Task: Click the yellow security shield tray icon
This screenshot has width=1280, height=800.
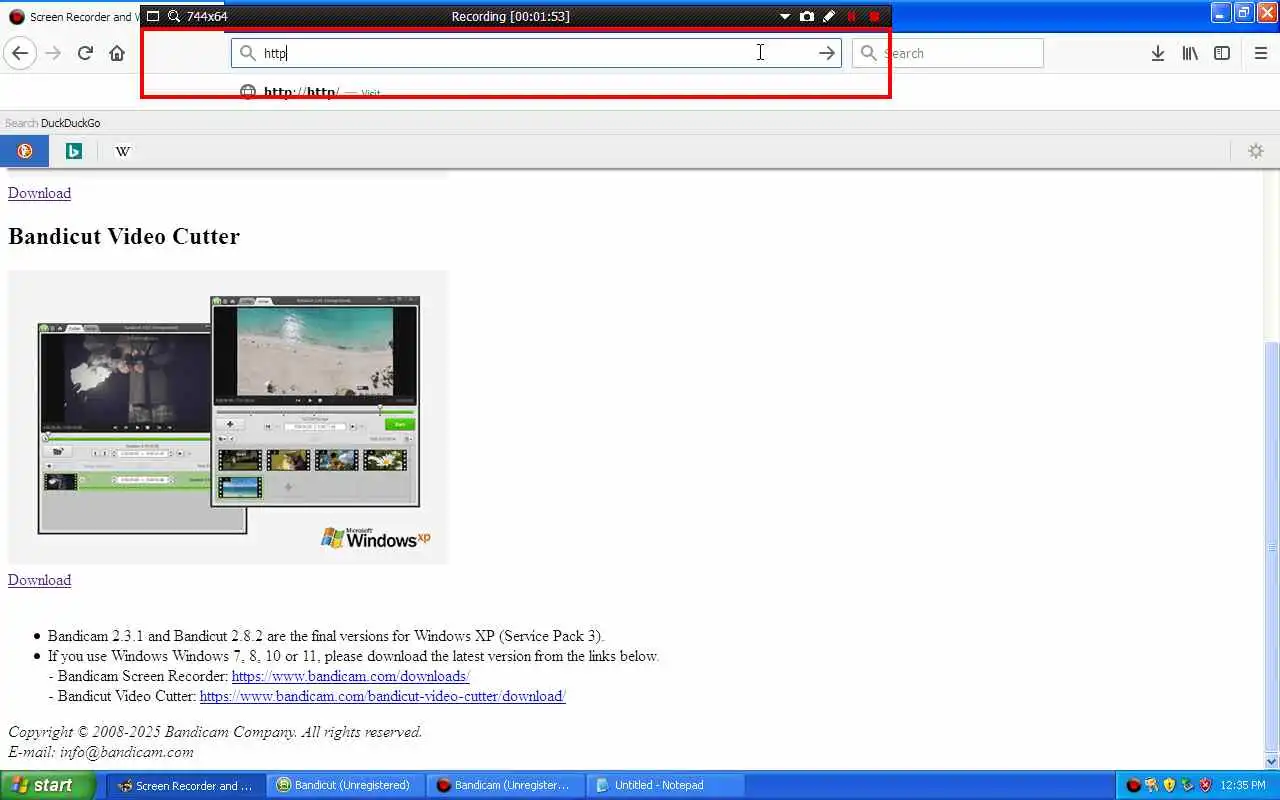Action: click(x=1169, y=785)
